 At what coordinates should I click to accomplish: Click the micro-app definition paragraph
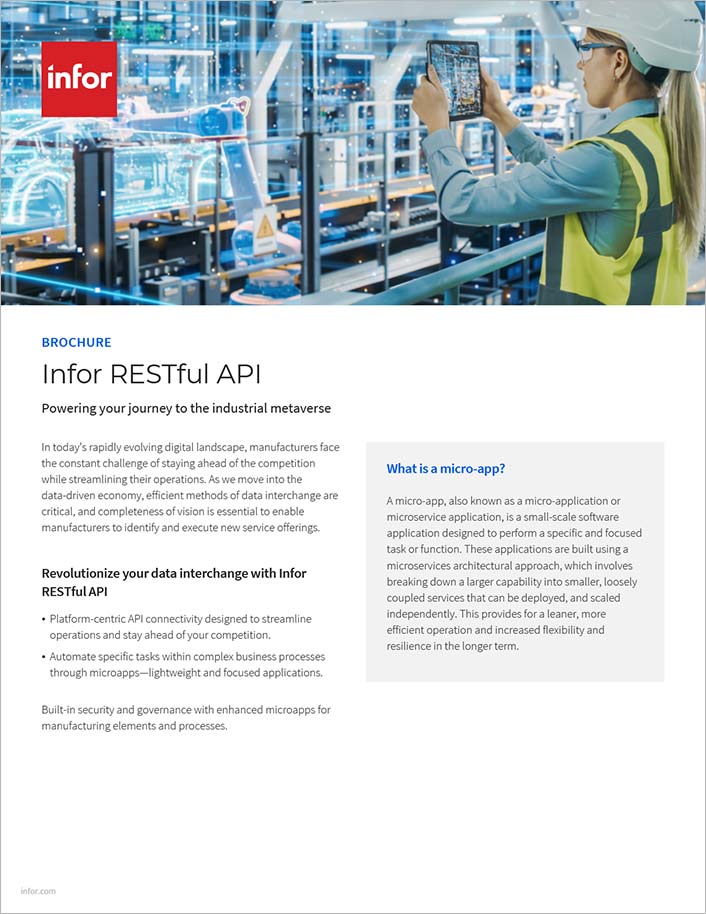[x=514, y=573]
